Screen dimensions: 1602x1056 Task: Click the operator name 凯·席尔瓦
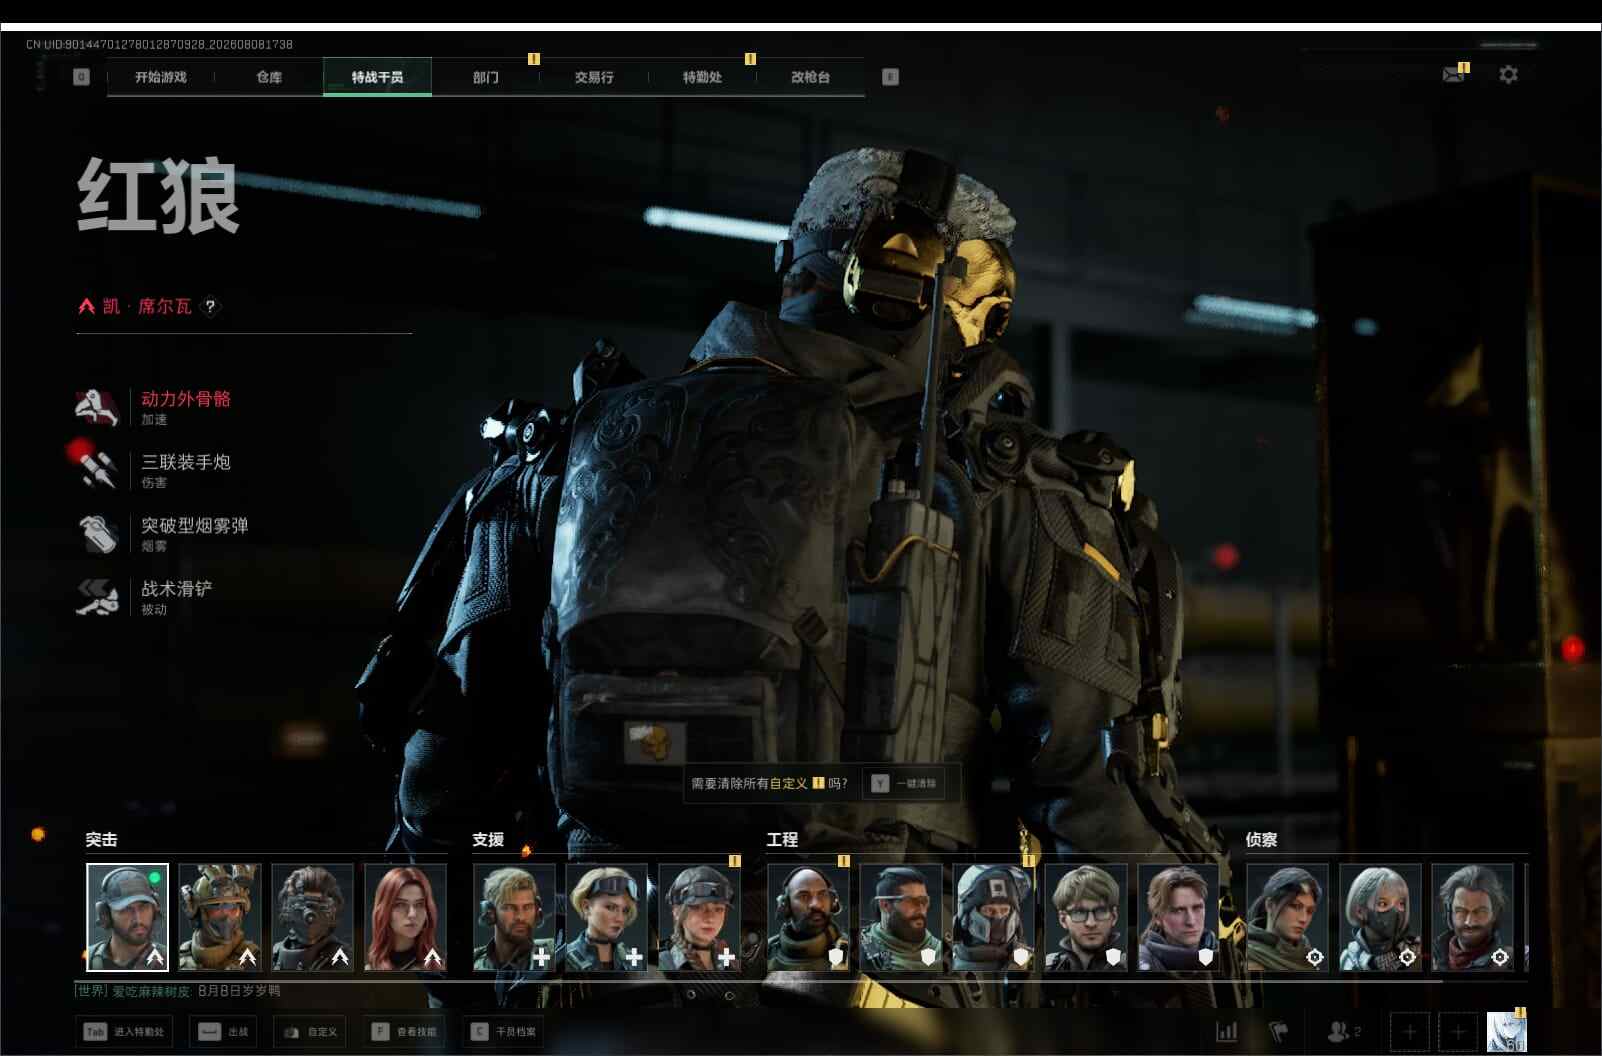click(147, 306)
